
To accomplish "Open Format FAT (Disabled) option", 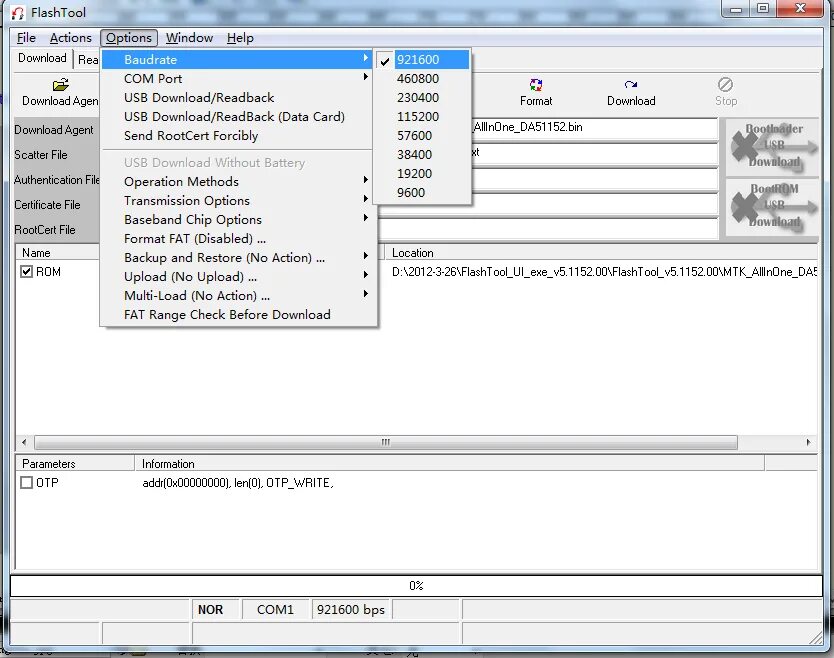I will [237, 238].
